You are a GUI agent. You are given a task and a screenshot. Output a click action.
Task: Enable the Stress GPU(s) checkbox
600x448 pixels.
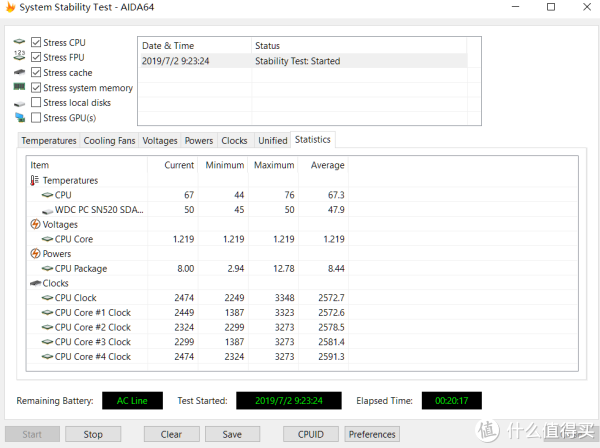(36, 117)
